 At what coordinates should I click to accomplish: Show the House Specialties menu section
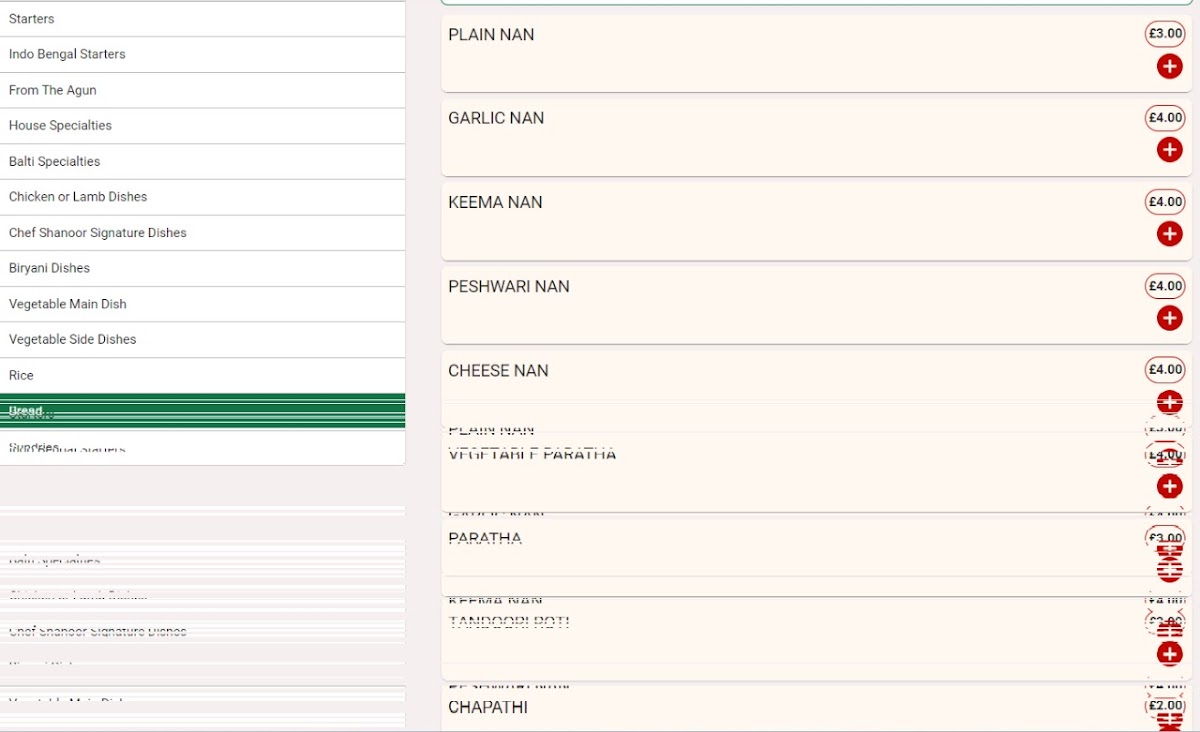[202, 126]
